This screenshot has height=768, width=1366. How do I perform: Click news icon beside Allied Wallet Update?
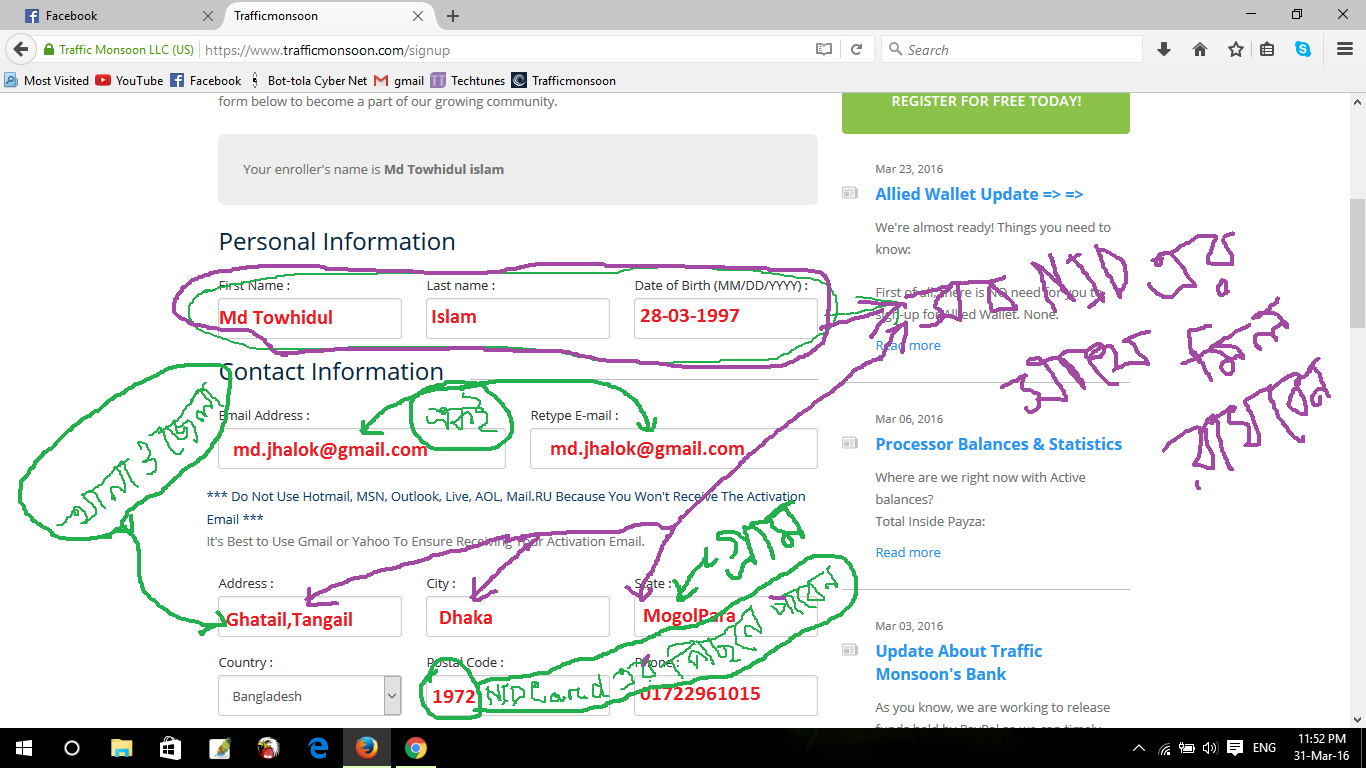click(849, 193)
